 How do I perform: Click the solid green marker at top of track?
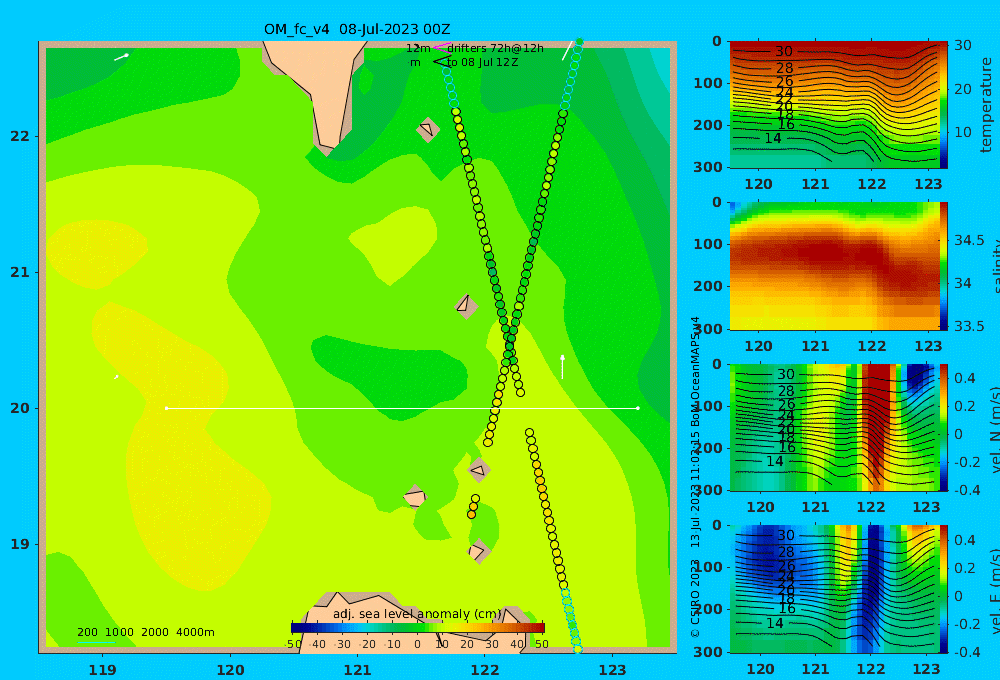coord(579,42)
